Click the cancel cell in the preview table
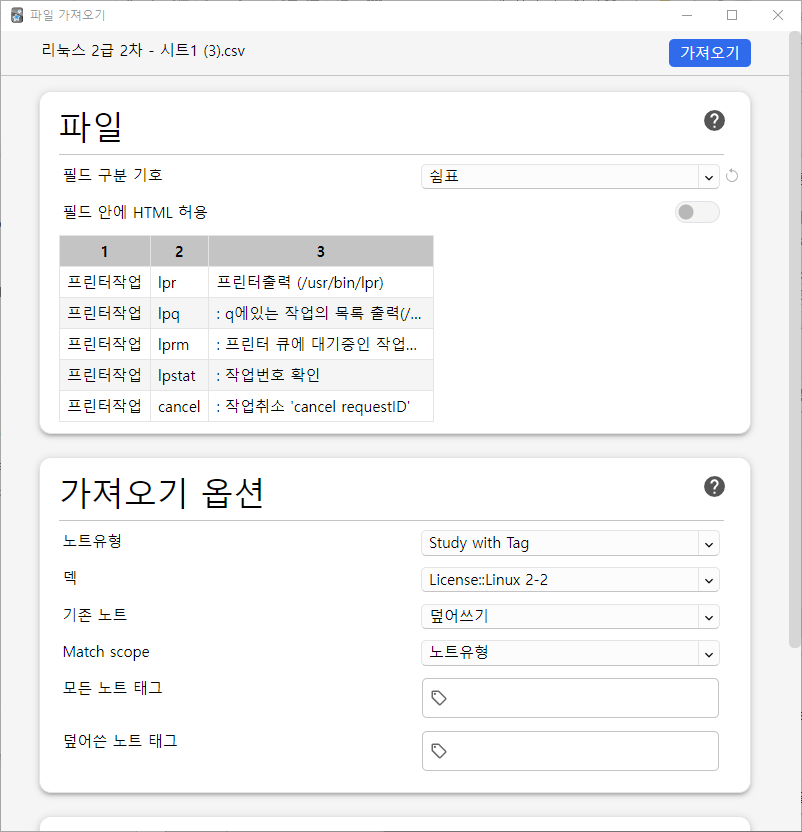802x832 pixels. pyautogui.click(x=179, y=406)
